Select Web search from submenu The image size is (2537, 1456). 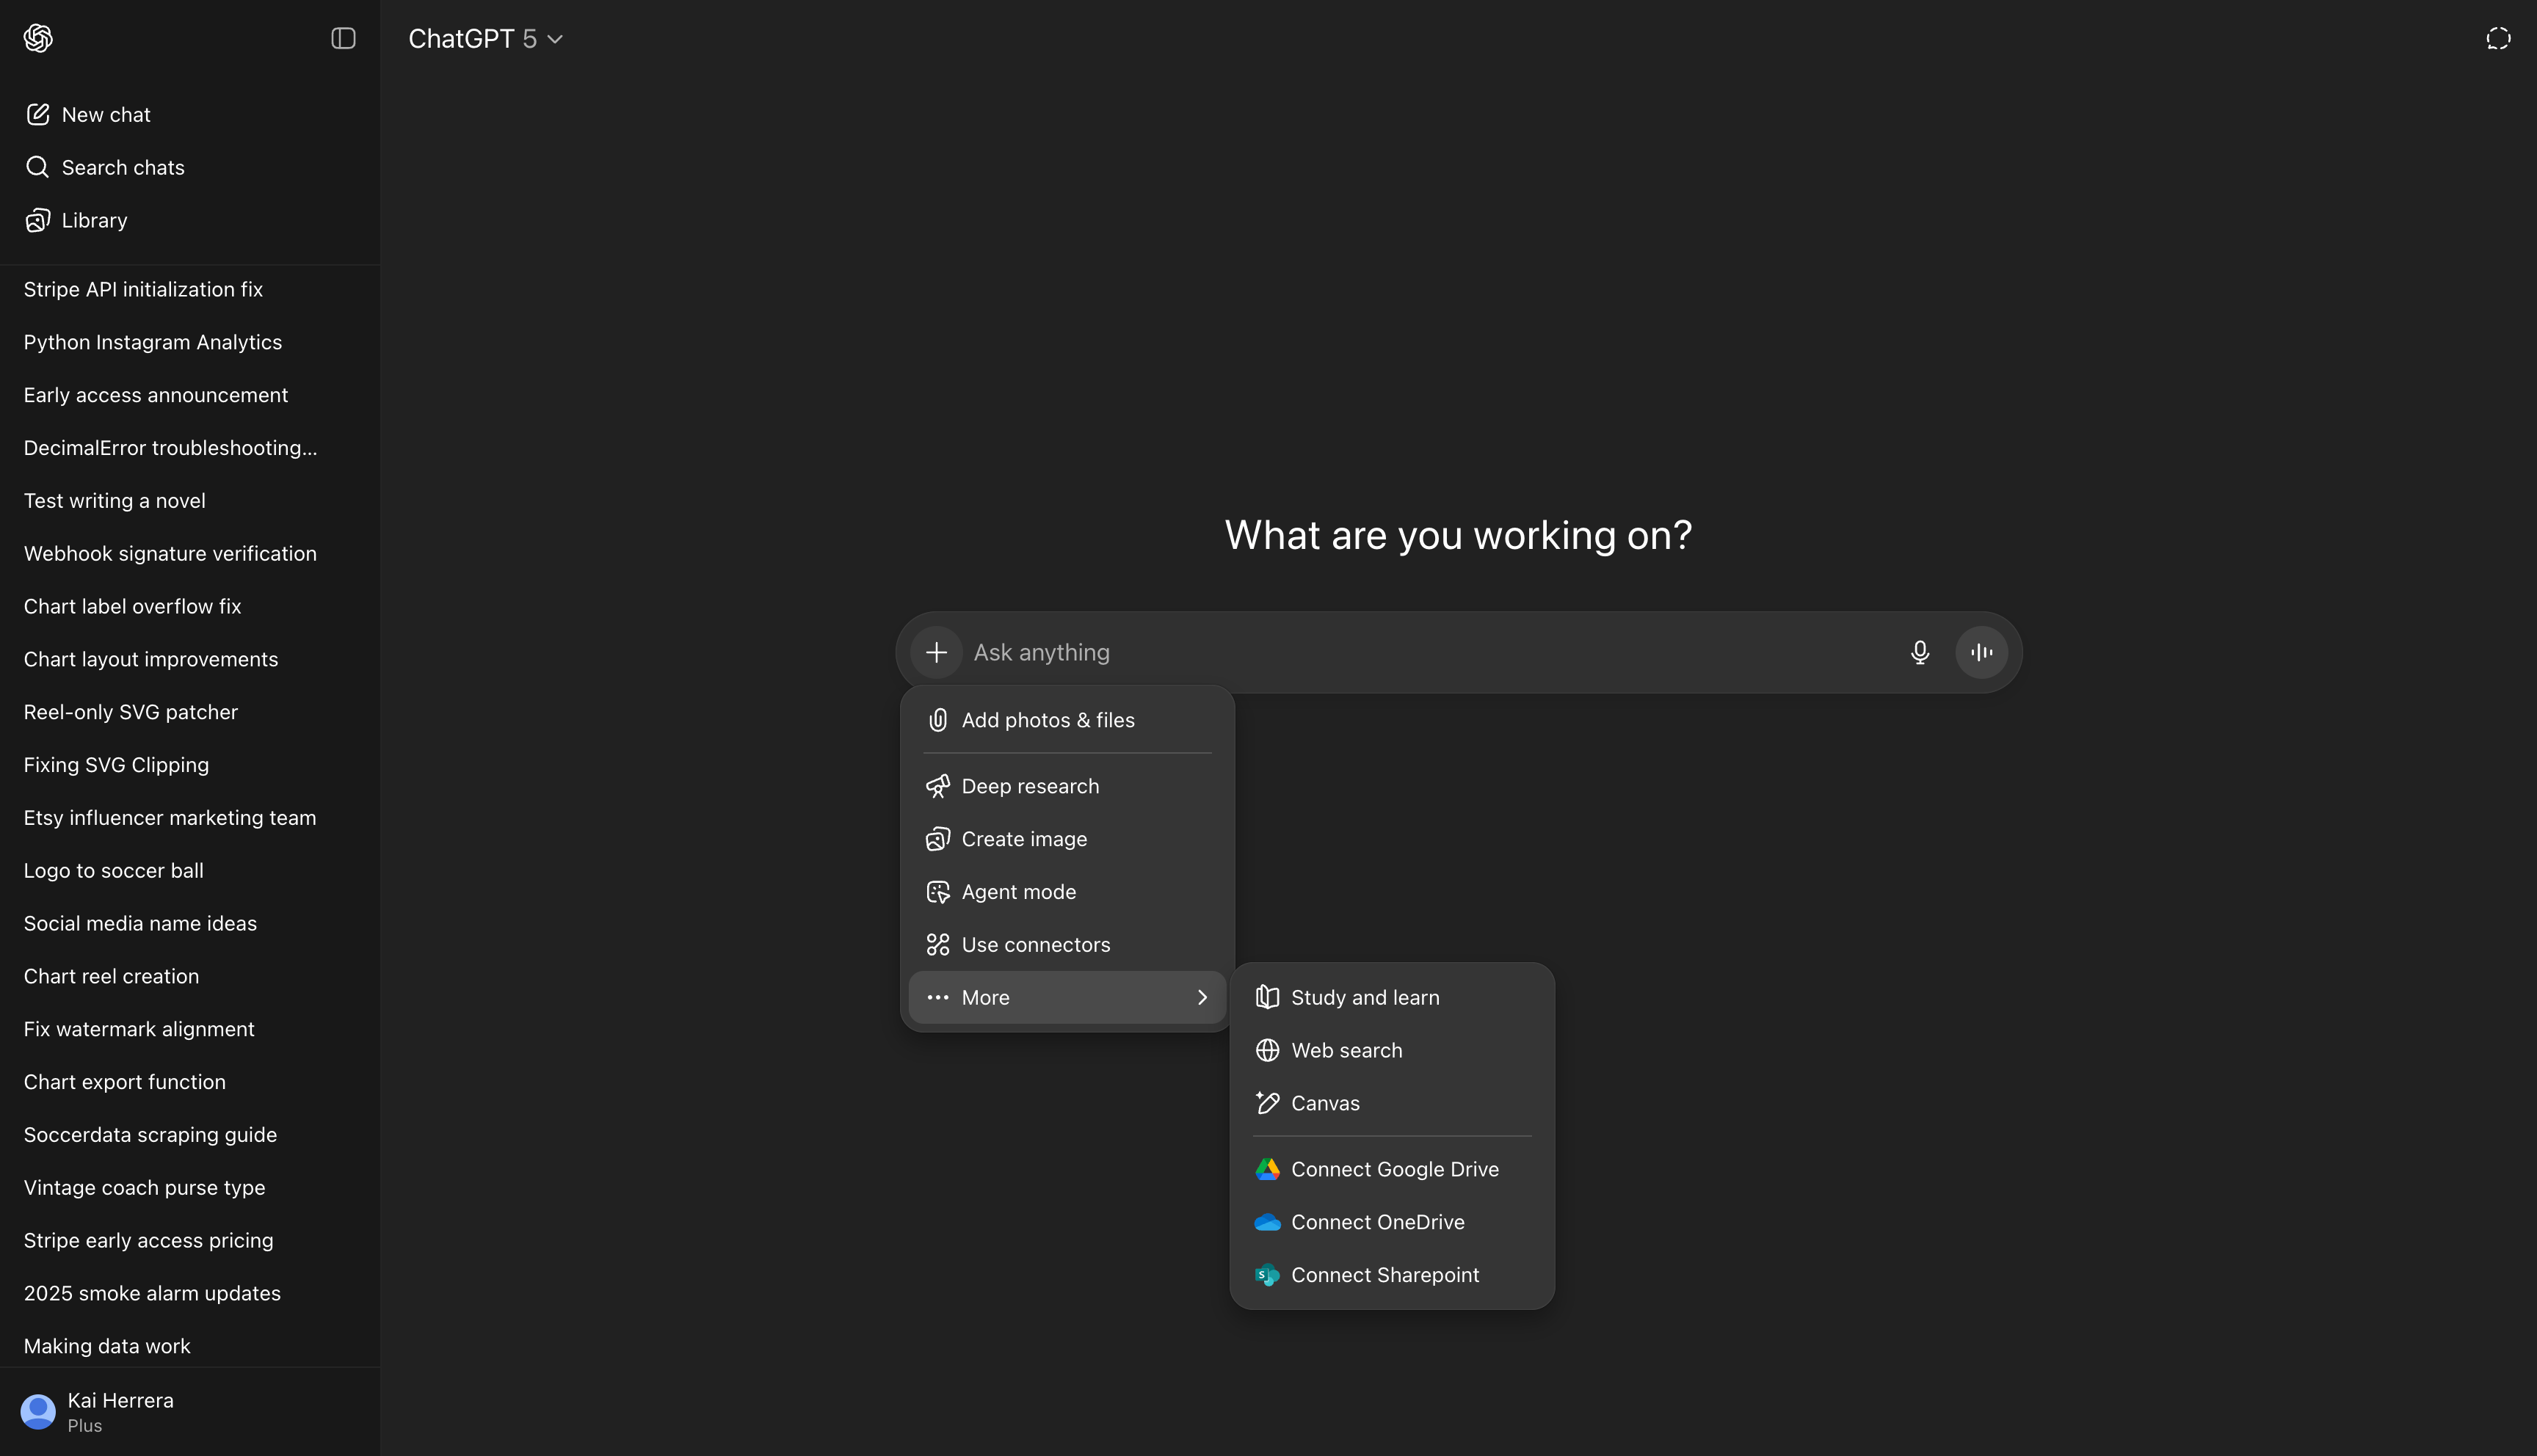pos(1346,1050)
